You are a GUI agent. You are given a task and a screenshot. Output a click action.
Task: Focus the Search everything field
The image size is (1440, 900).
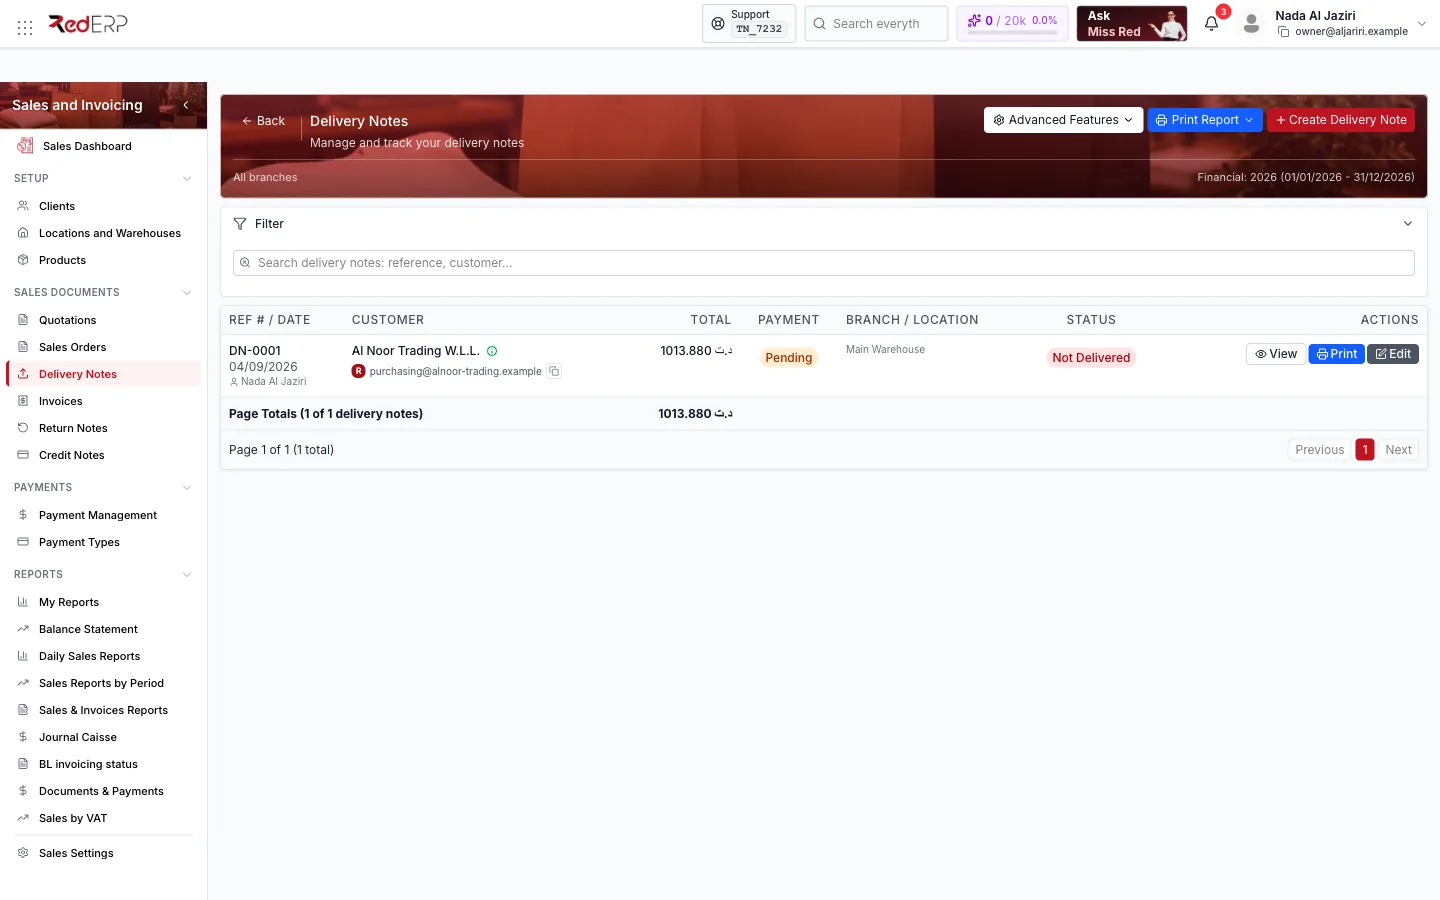pyautogui.click(x=876, y=23)
